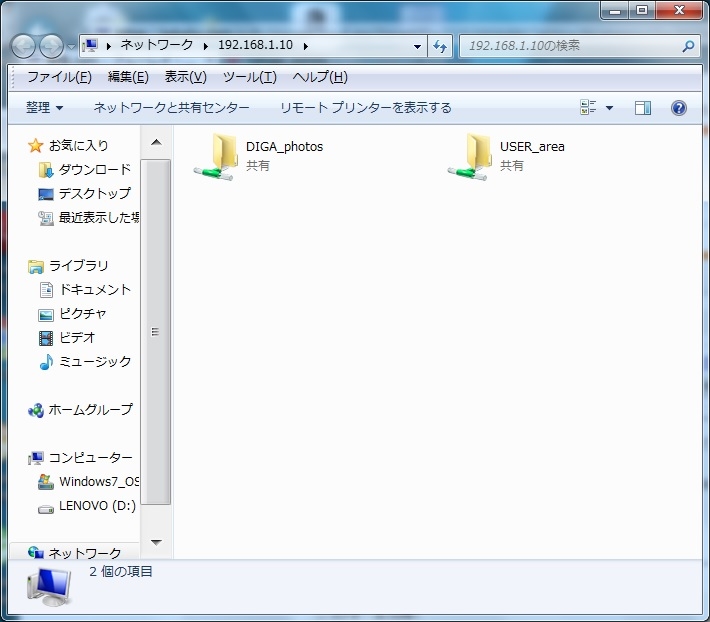Open recent pages dropdown beside Forward button

71,46
